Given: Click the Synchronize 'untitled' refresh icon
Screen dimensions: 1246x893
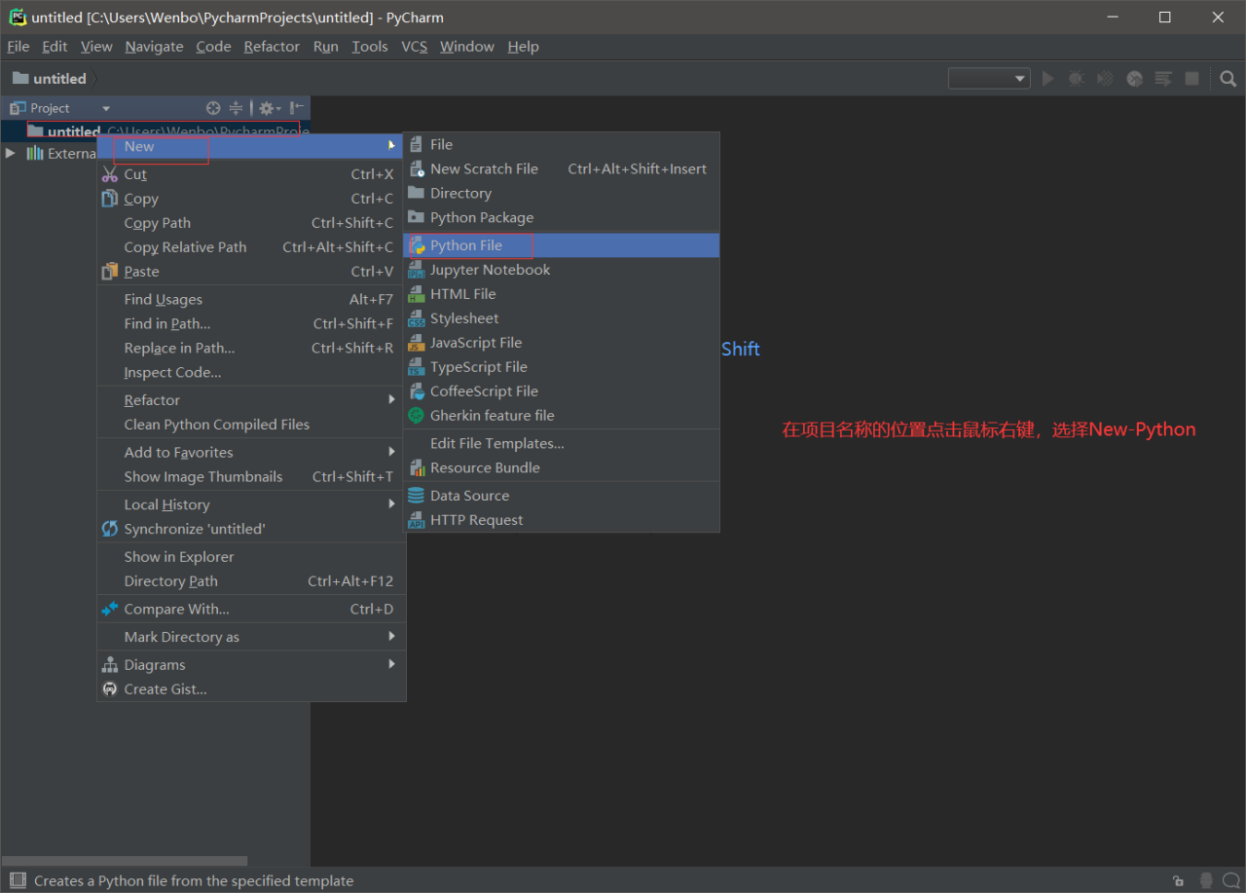Looking at the screenshot, I should [x=110, y=529].
